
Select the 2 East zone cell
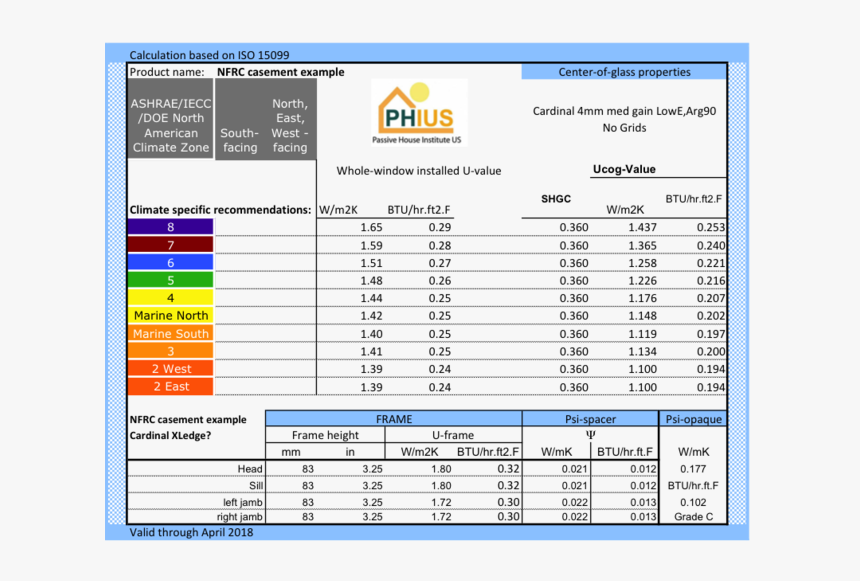(171, 387)
